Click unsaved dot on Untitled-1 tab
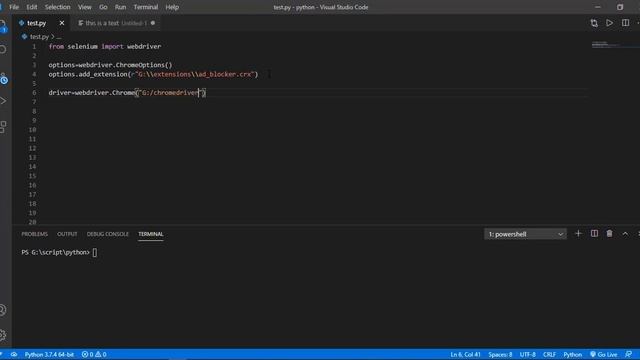Screen dimensions: 640x360 [153, 23]
